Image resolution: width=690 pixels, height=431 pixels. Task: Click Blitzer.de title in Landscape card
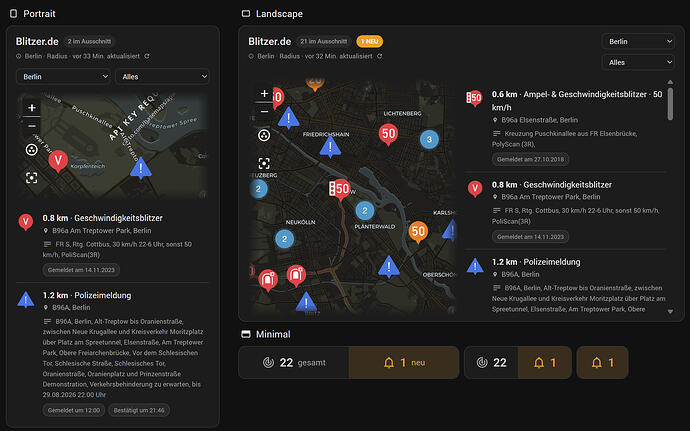coord(269,41)
